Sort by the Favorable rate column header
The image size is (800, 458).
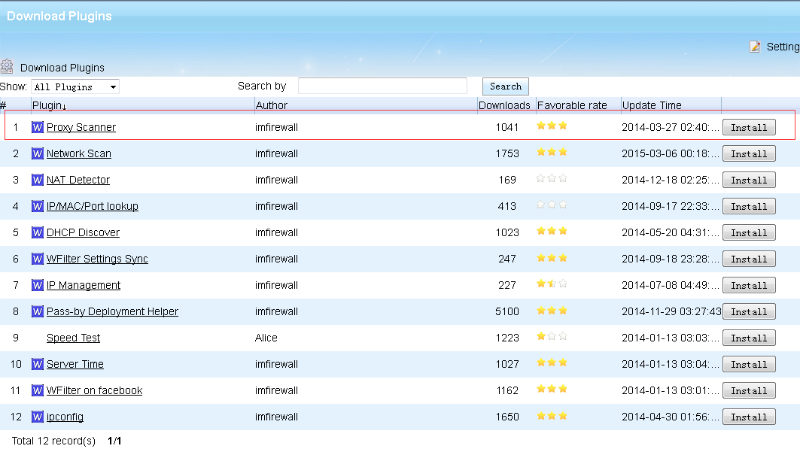pos(572,106)
